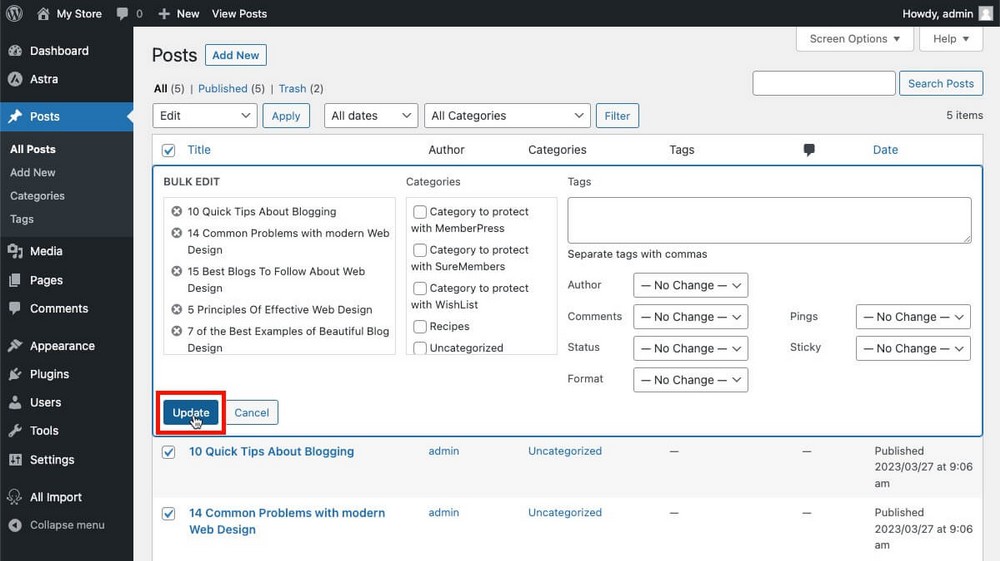
Task: Click the Add New button beside Posts heading
Action: (235, 56)
